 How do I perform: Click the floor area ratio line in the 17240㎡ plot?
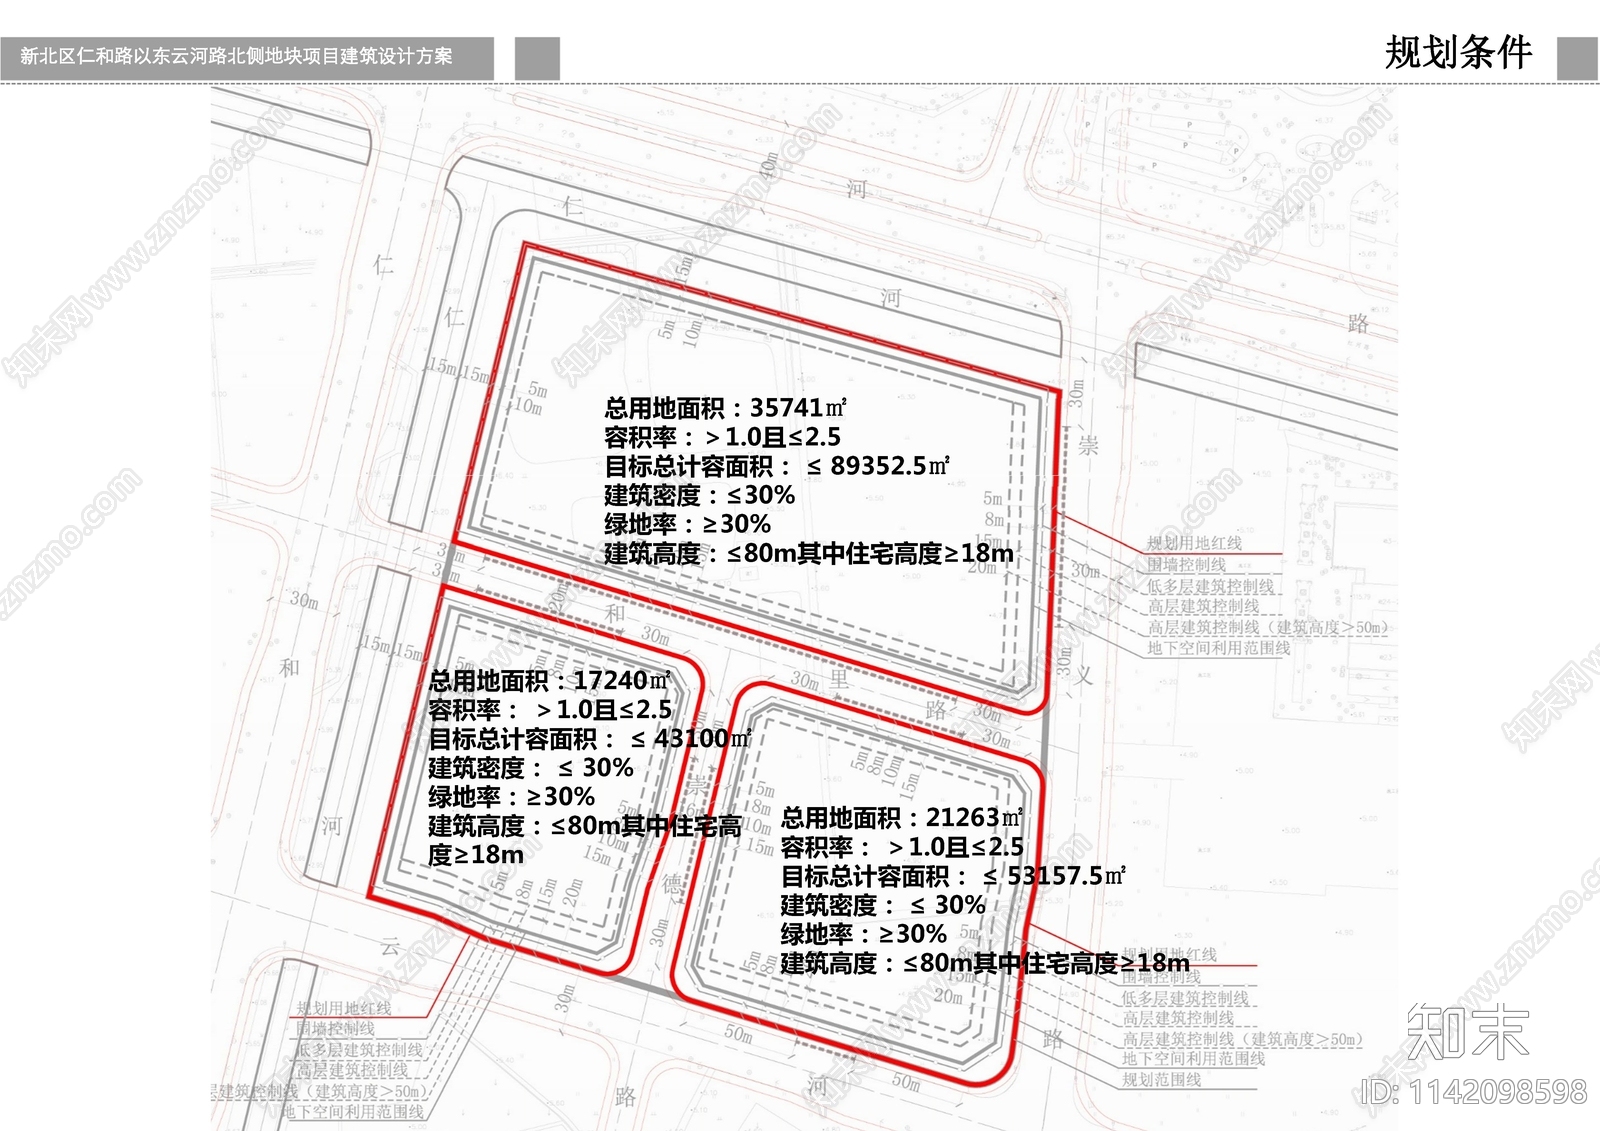(550, 710)
